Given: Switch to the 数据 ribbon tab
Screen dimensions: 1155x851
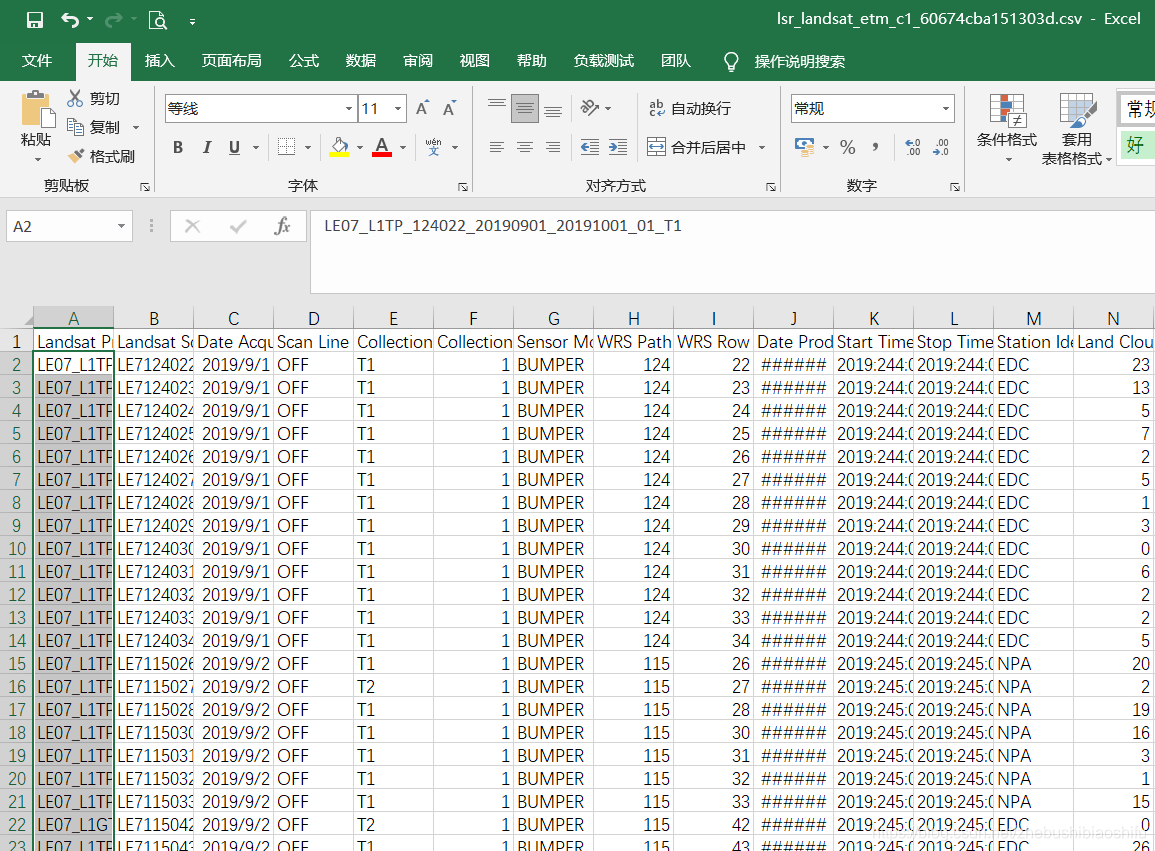Looking at the screenshot, I should pos(360,61).
